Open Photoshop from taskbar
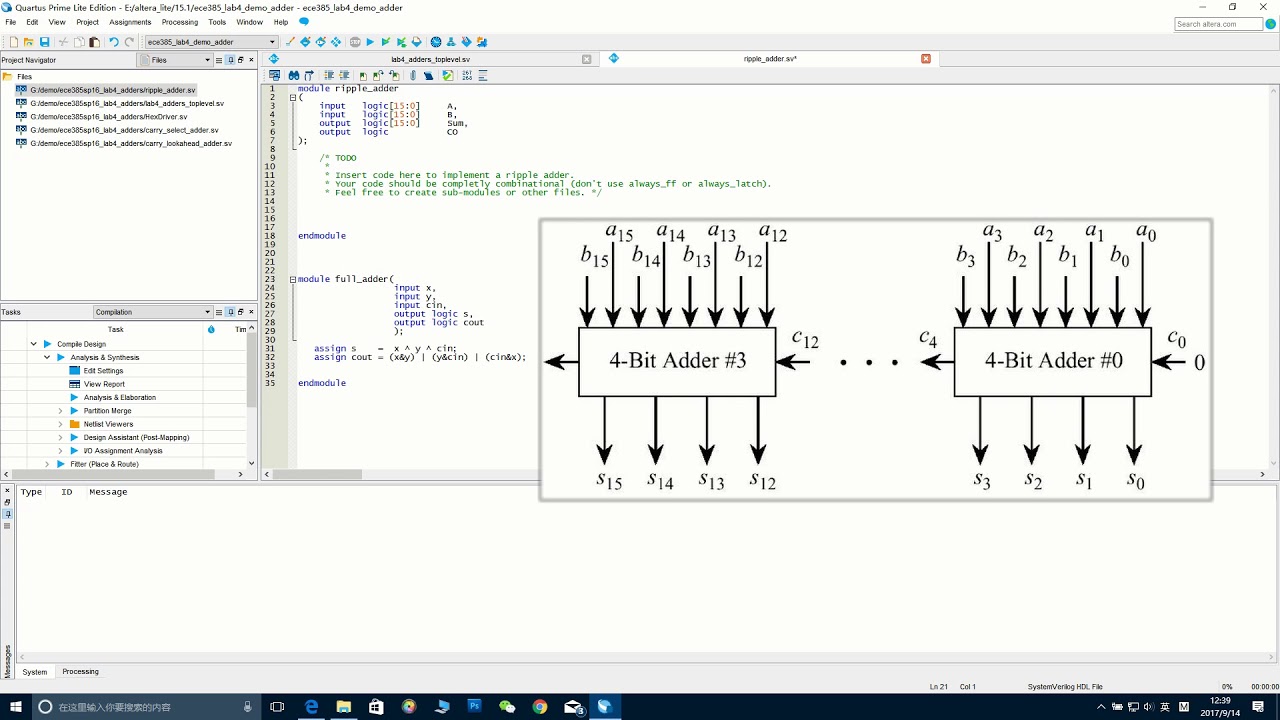This screenshot has width=1280, height=720. tap(474, 707)
